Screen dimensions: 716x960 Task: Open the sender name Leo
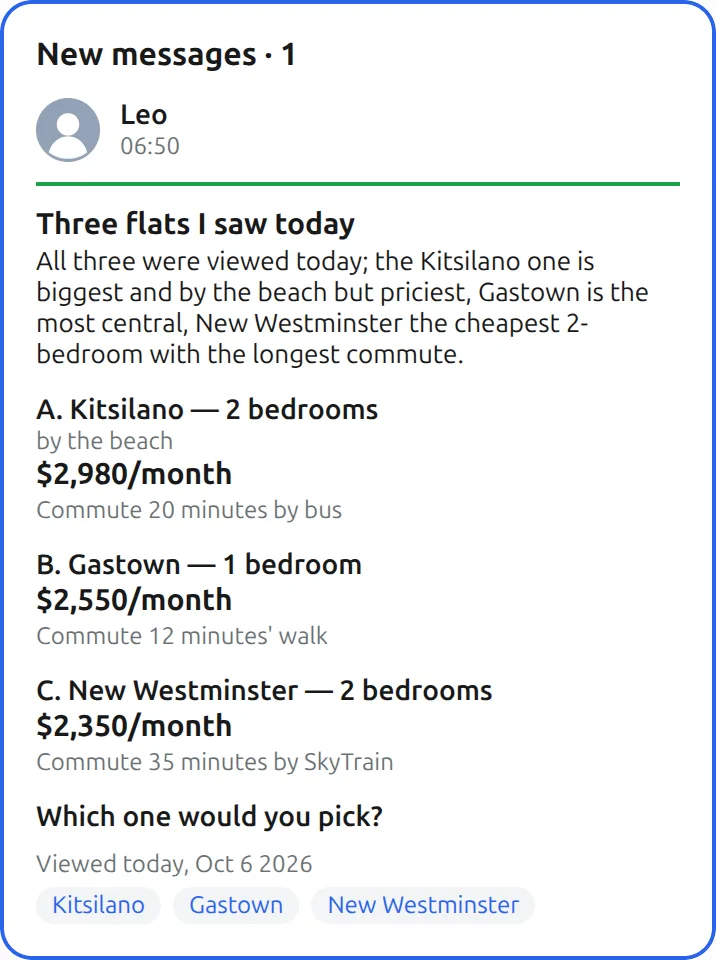(143, 114)
